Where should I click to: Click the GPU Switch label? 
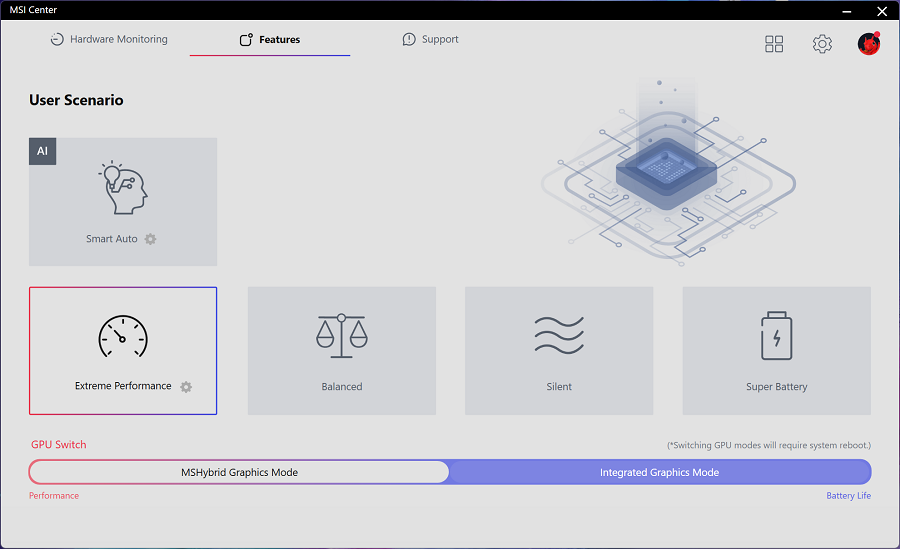59,444
